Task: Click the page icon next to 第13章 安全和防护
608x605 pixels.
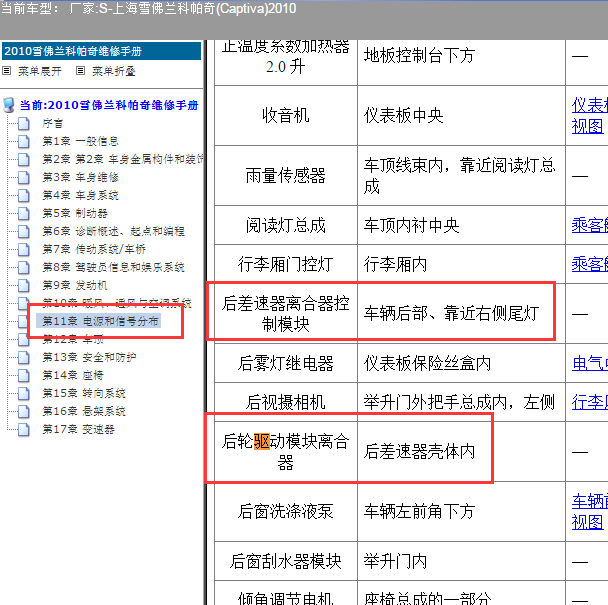Action: (x=24, y=358)
